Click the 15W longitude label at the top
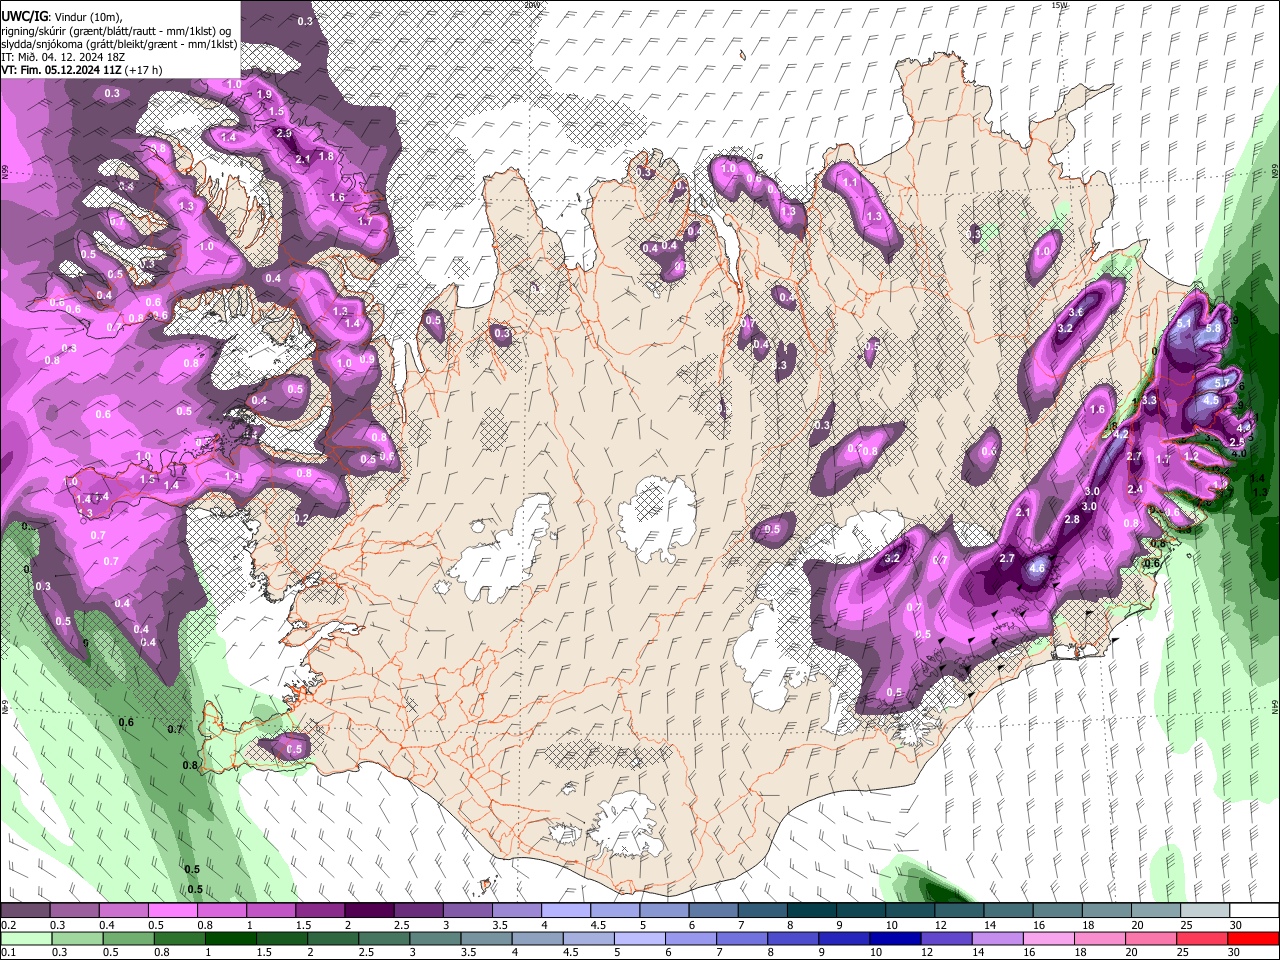The width and height of the screenshot is (1280, 960). (x=1059, y=5)
